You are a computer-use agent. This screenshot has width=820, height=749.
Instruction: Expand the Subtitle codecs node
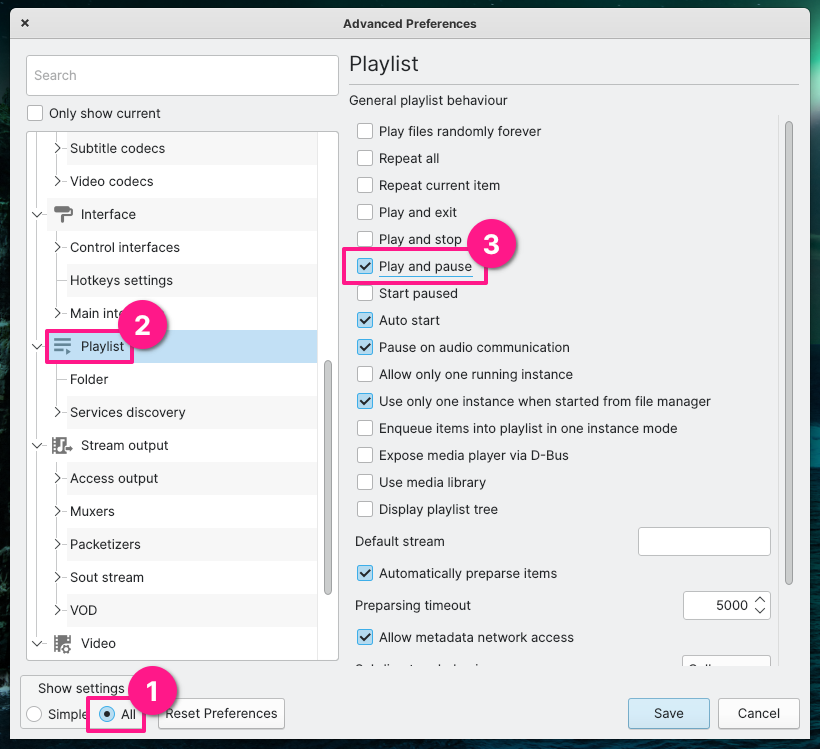click(58, 148)
